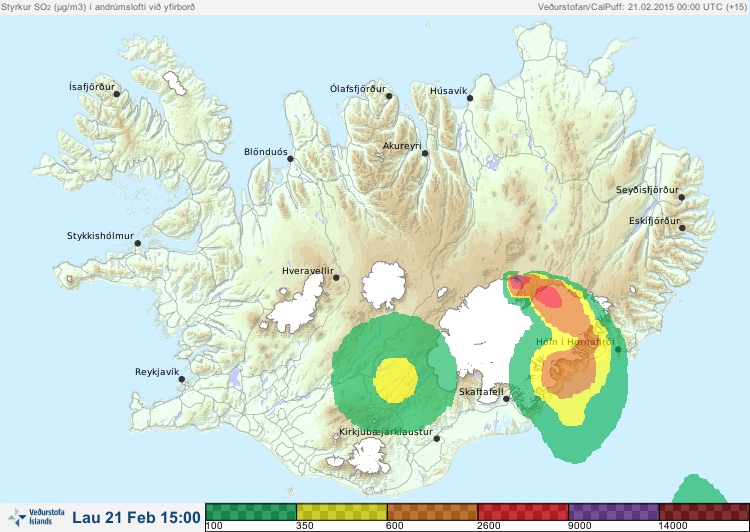Image resolution: width=750 pixels, height=532 pixels.
Task: Click the Reykjavík location dot
Action: (x=182, y=379)
